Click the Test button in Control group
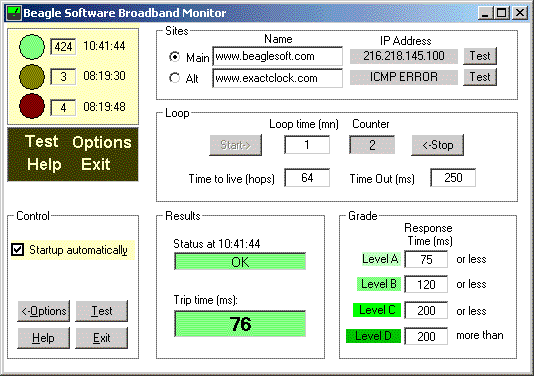The height and width of the screenshot is (376, 534). tap(101, 311)
